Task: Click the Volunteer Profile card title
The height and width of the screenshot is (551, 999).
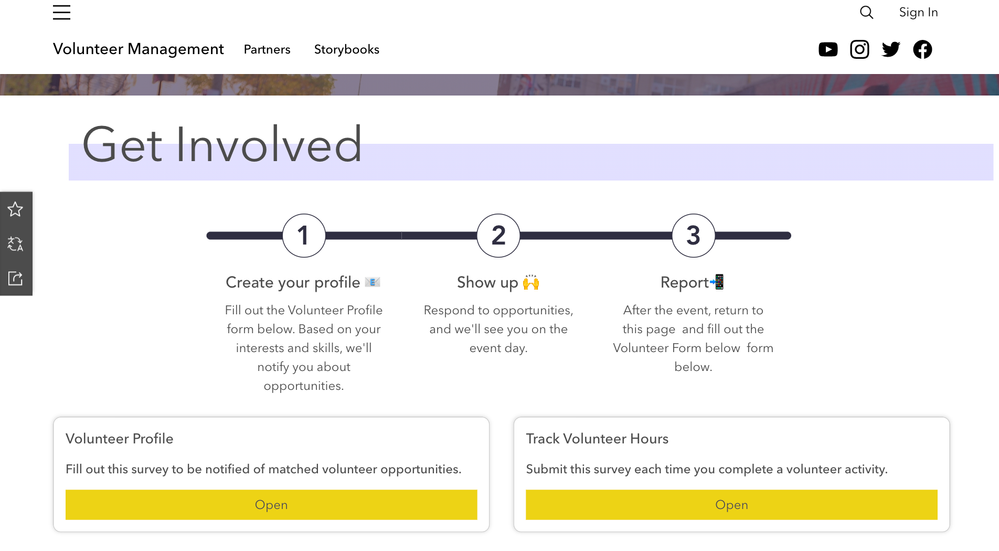Action: tap(119, 439)
